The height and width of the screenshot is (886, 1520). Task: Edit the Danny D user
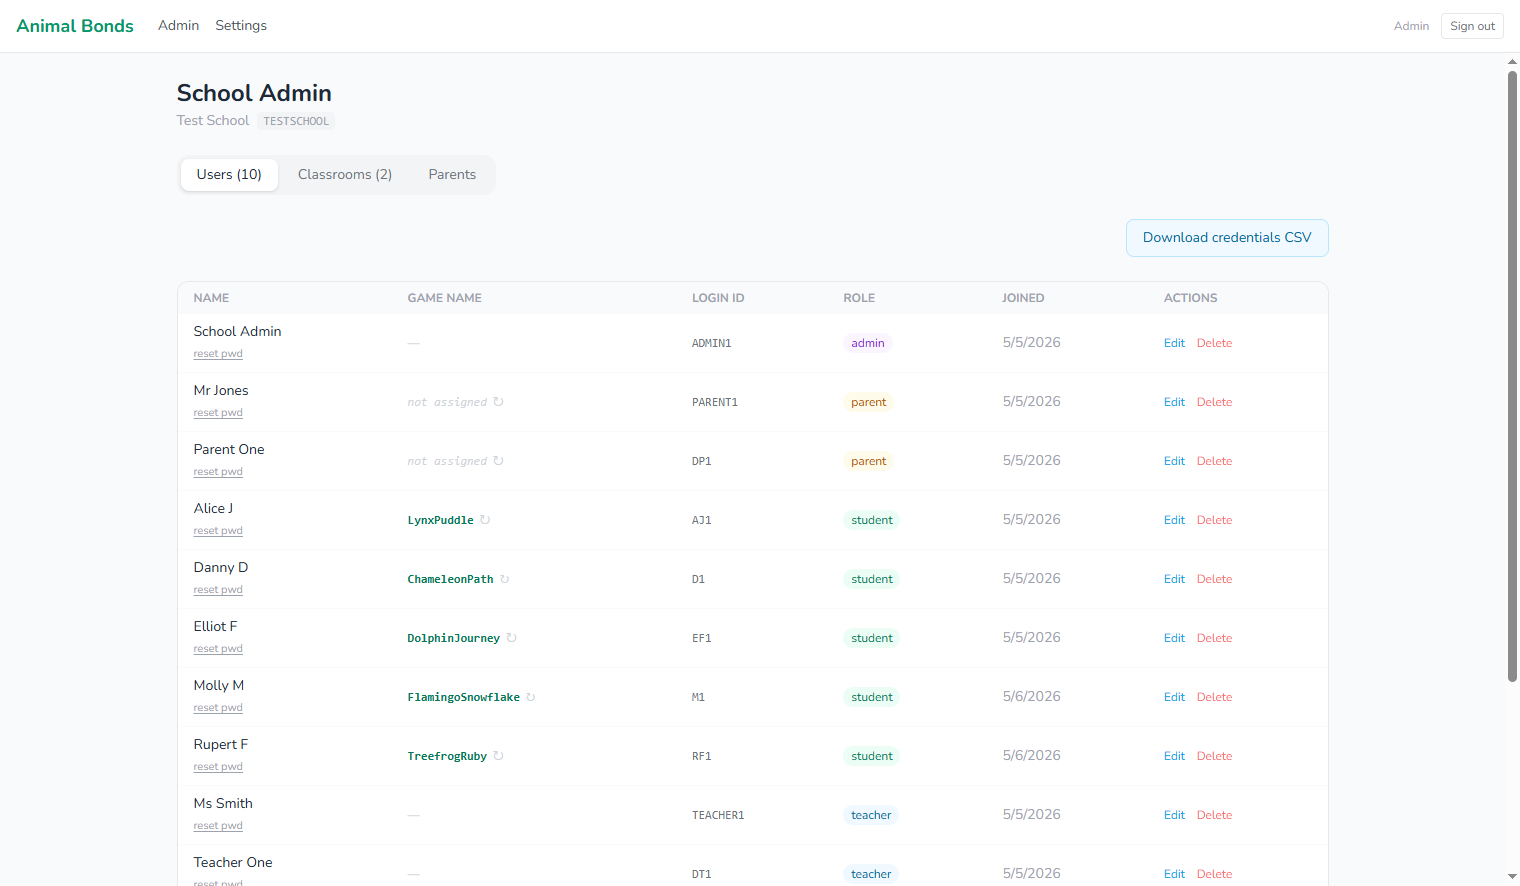click(1174, 579)
